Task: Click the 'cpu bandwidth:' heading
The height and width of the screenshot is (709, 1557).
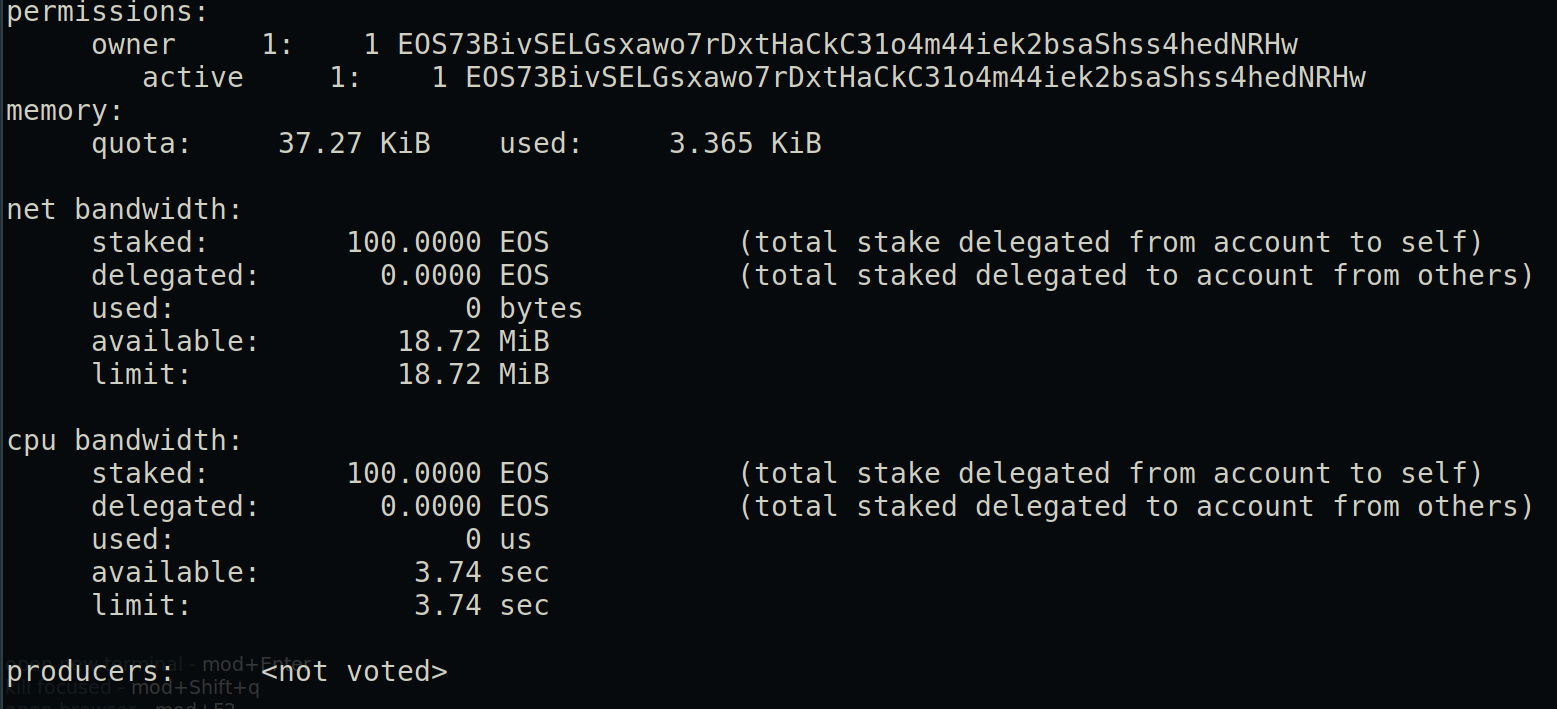Action: pos(125,441)
